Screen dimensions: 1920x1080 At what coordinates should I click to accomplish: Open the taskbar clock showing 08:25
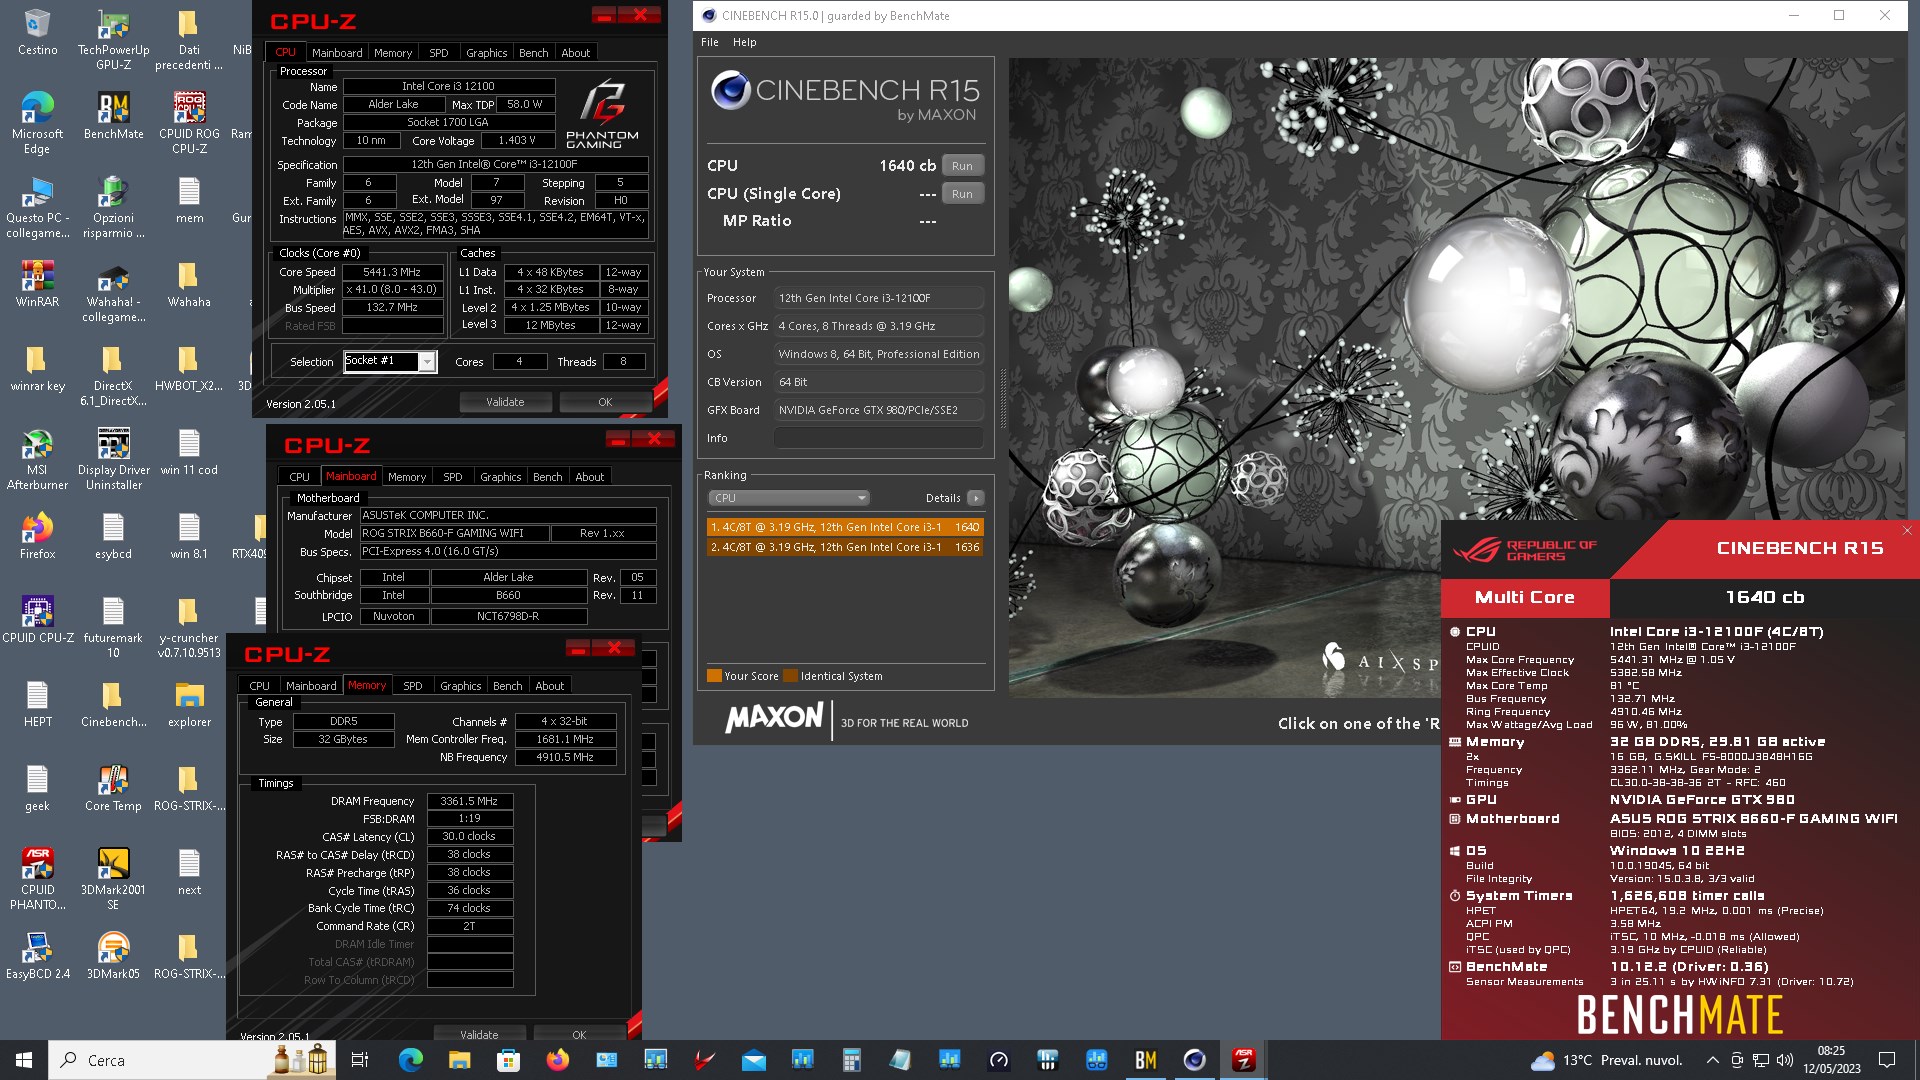pyautogui.click(x=1831, y=1060)
